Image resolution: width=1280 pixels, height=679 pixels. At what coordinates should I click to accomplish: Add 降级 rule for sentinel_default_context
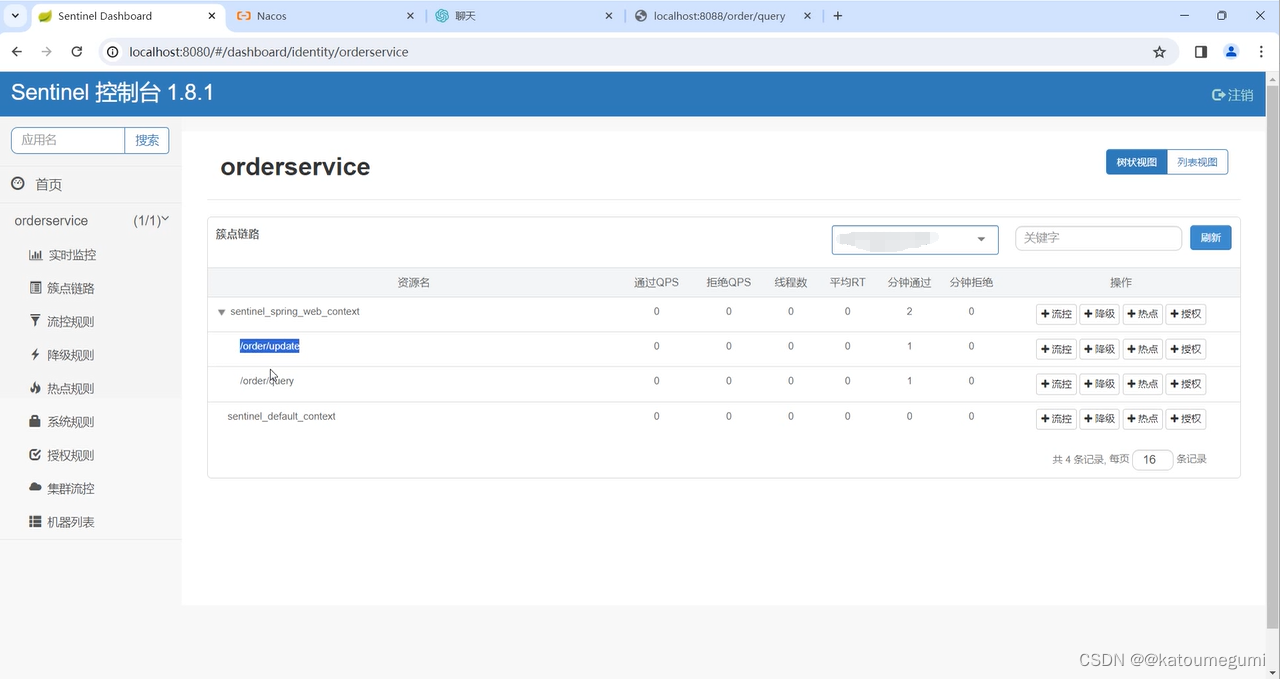pos(1099,419)
